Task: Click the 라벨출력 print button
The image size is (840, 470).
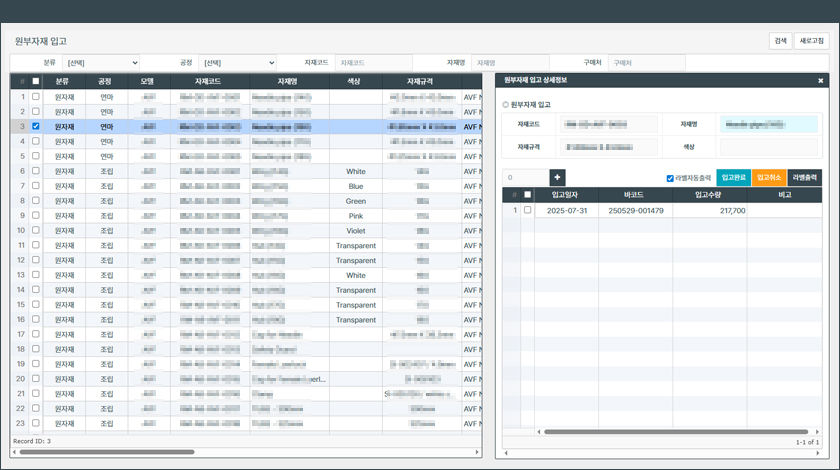Action: tap(804, 178)
